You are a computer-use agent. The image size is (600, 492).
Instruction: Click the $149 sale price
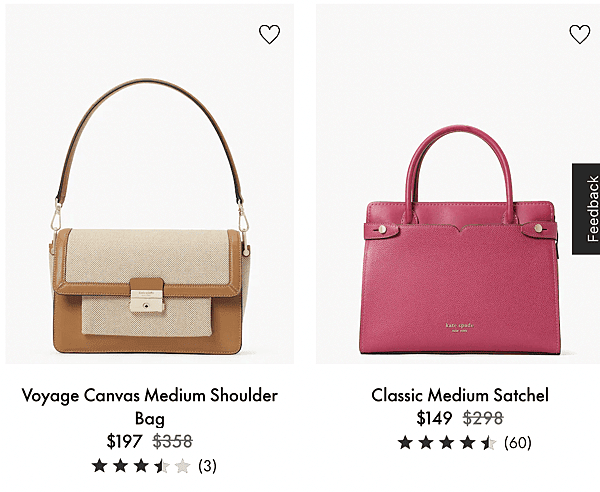[434, 418]
